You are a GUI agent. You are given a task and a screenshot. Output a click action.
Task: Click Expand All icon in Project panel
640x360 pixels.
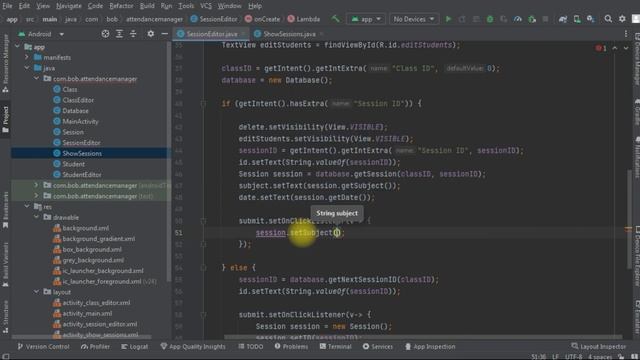tap(119, 34)
